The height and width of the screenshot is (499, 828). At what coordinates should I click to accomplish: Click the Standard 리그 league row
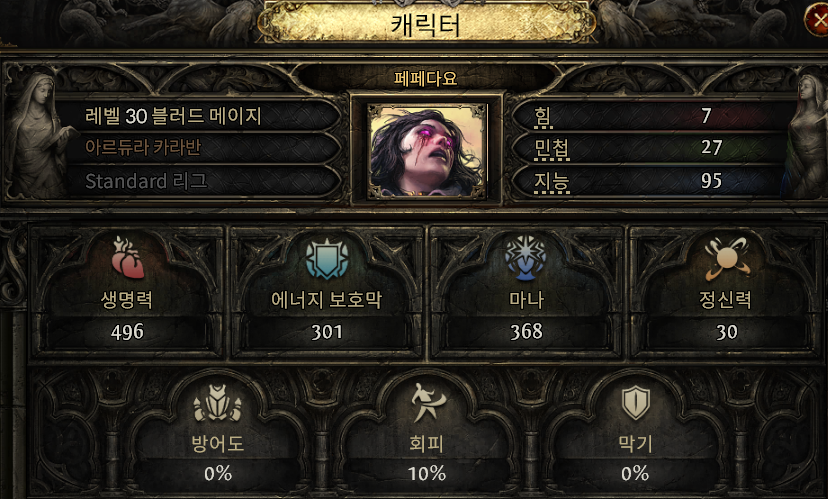click(x=198, y=181)
